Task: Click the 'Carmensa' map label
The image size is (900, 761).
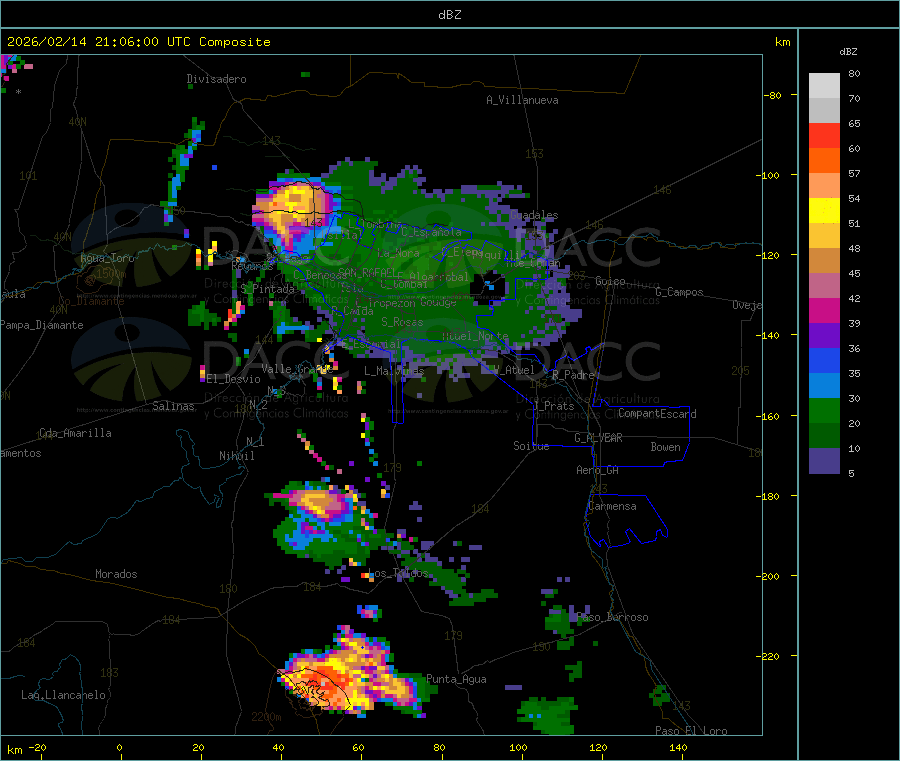Action: pyautogui.click(x=612, y=506)
